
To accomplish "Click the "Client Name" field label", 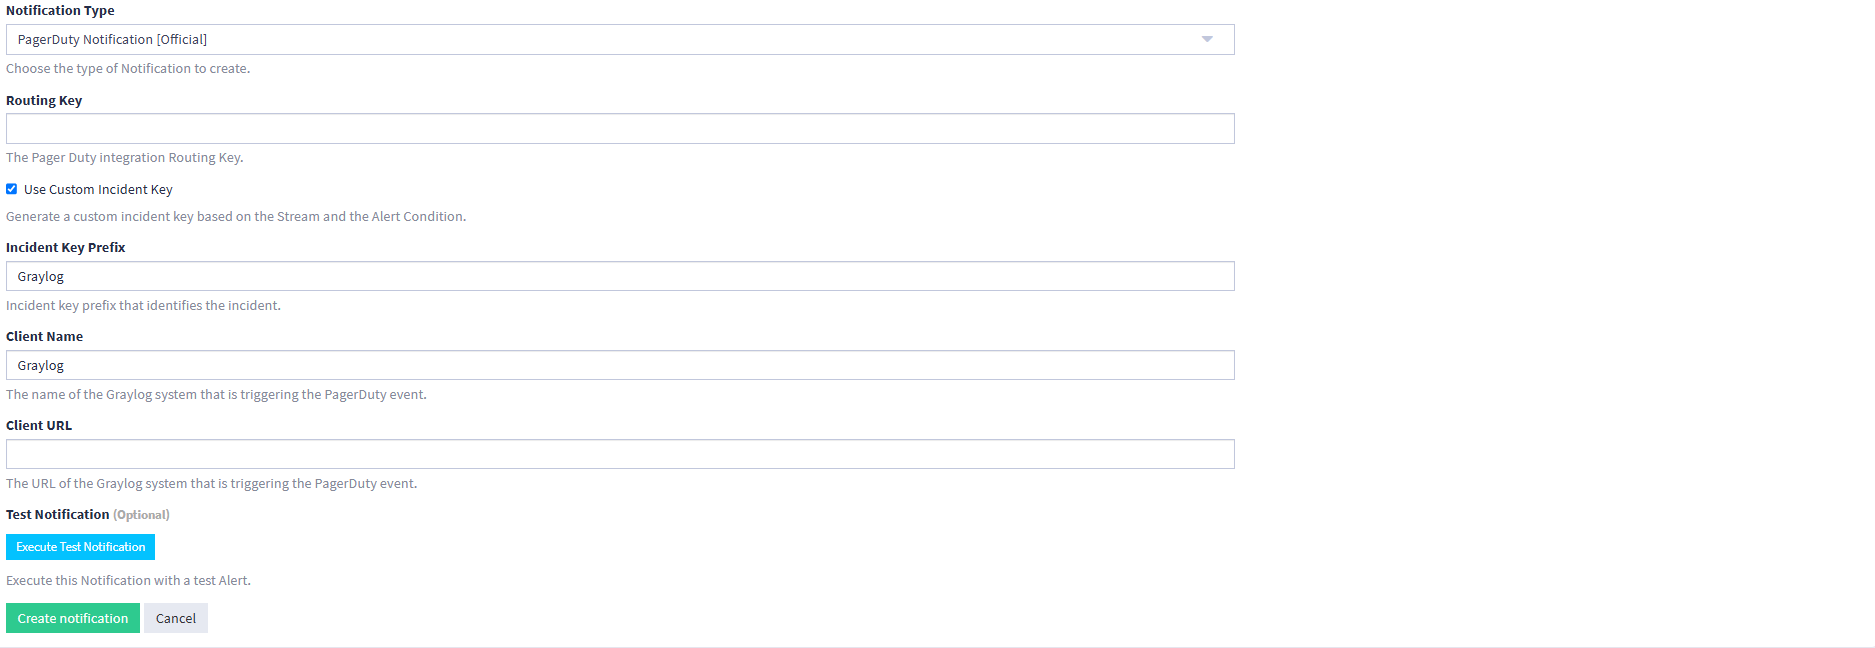I will pos(45,337).
